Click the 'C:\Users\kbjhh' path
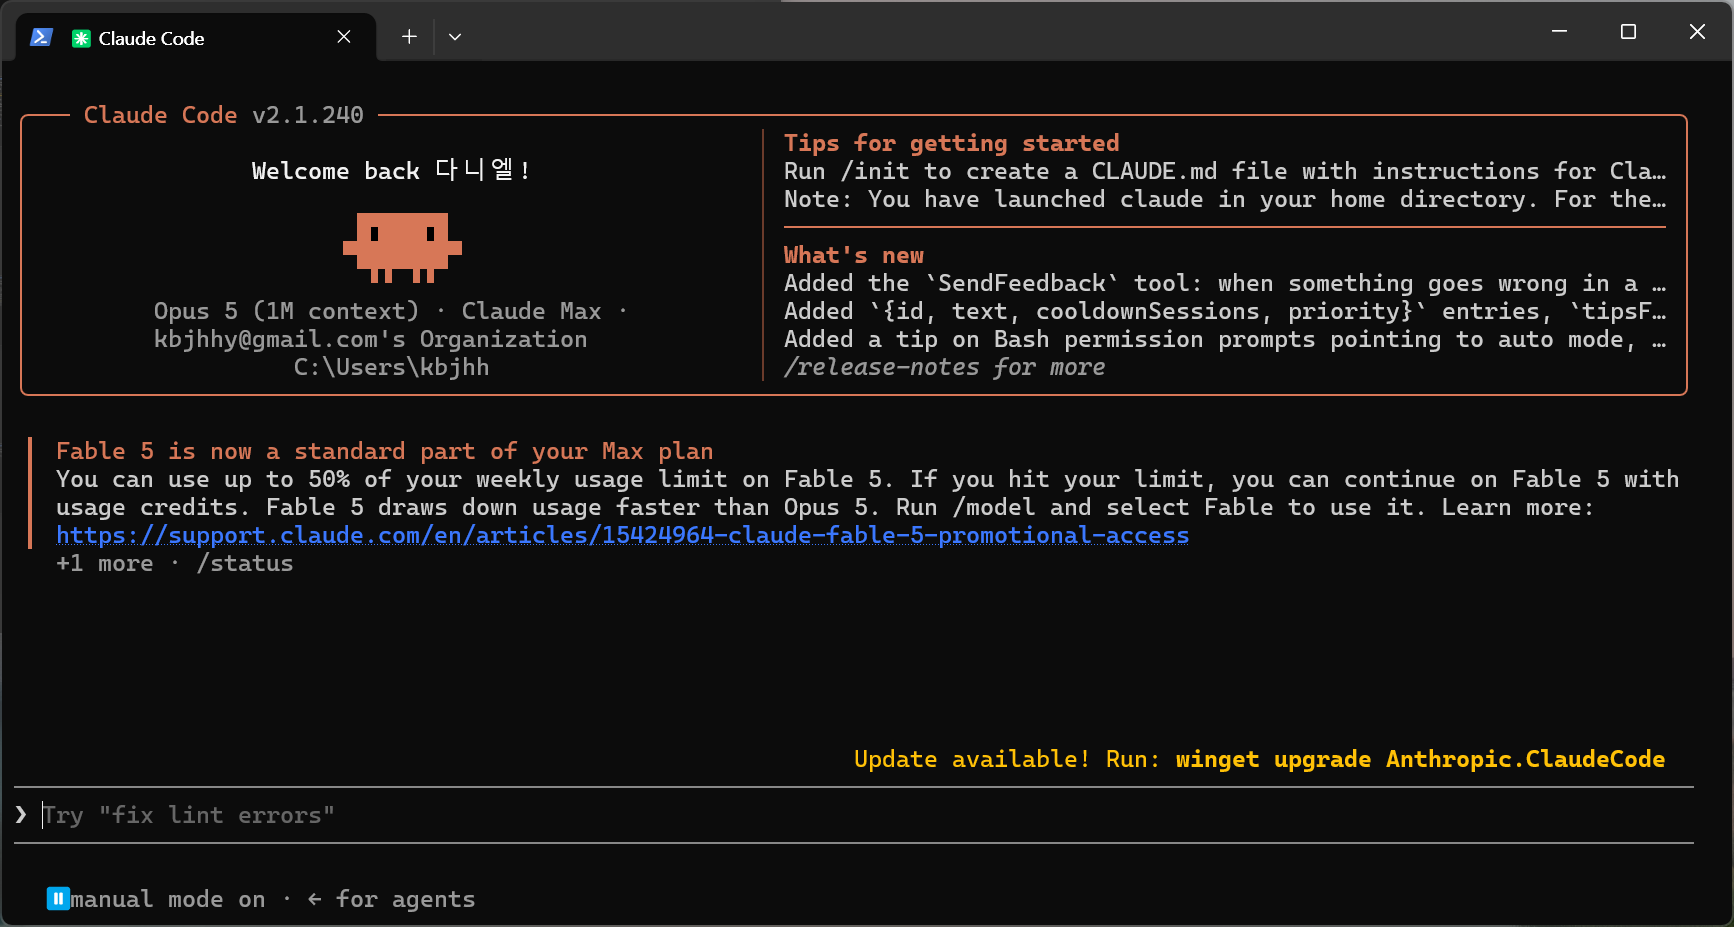The height and width of the screenshot is (927, 1734). [x=391, y=367]
